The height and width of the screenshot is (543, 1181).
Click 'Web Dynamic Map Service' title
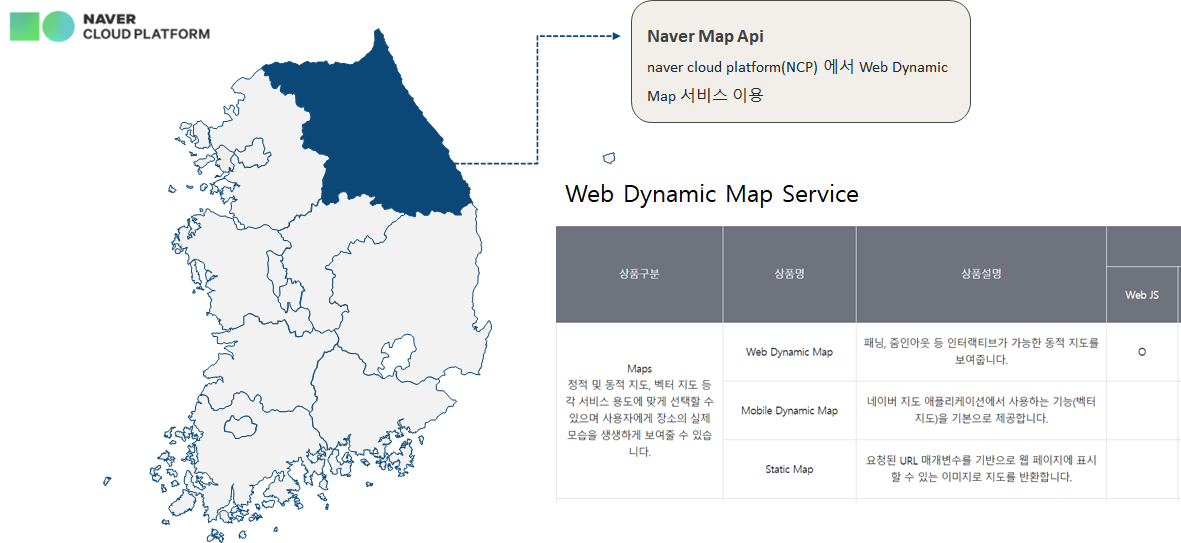pyautogui.click(x=712, y=194)
